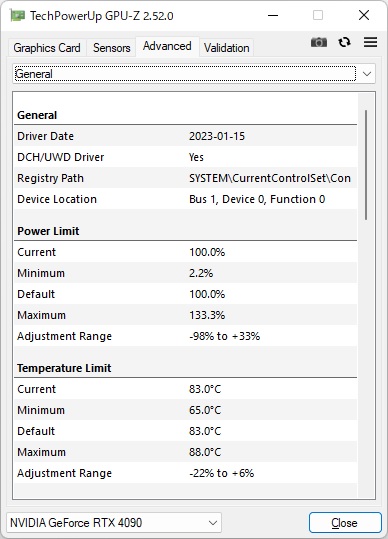Switch to the Graphics Card tab
388x539 pixels.
click(47, 48)
